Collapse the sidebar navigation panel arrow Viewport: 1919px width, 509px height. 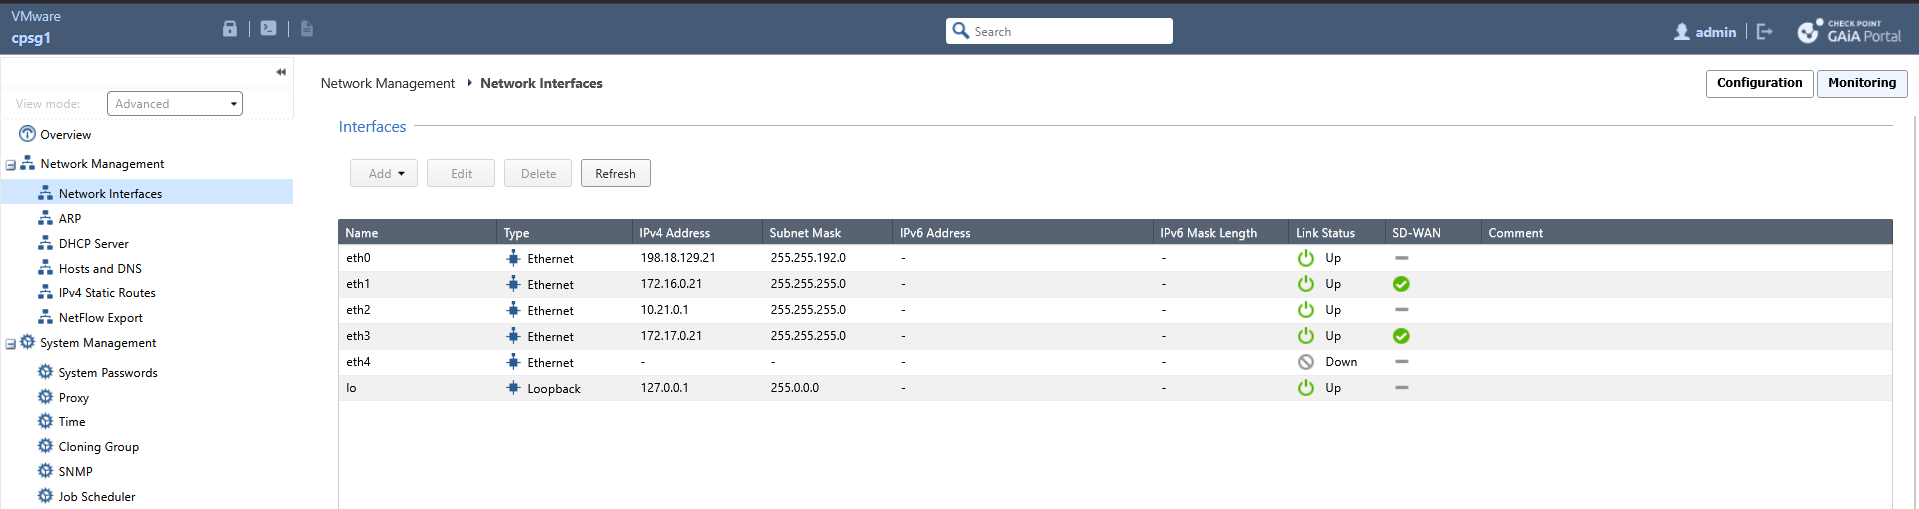(281, 72)
